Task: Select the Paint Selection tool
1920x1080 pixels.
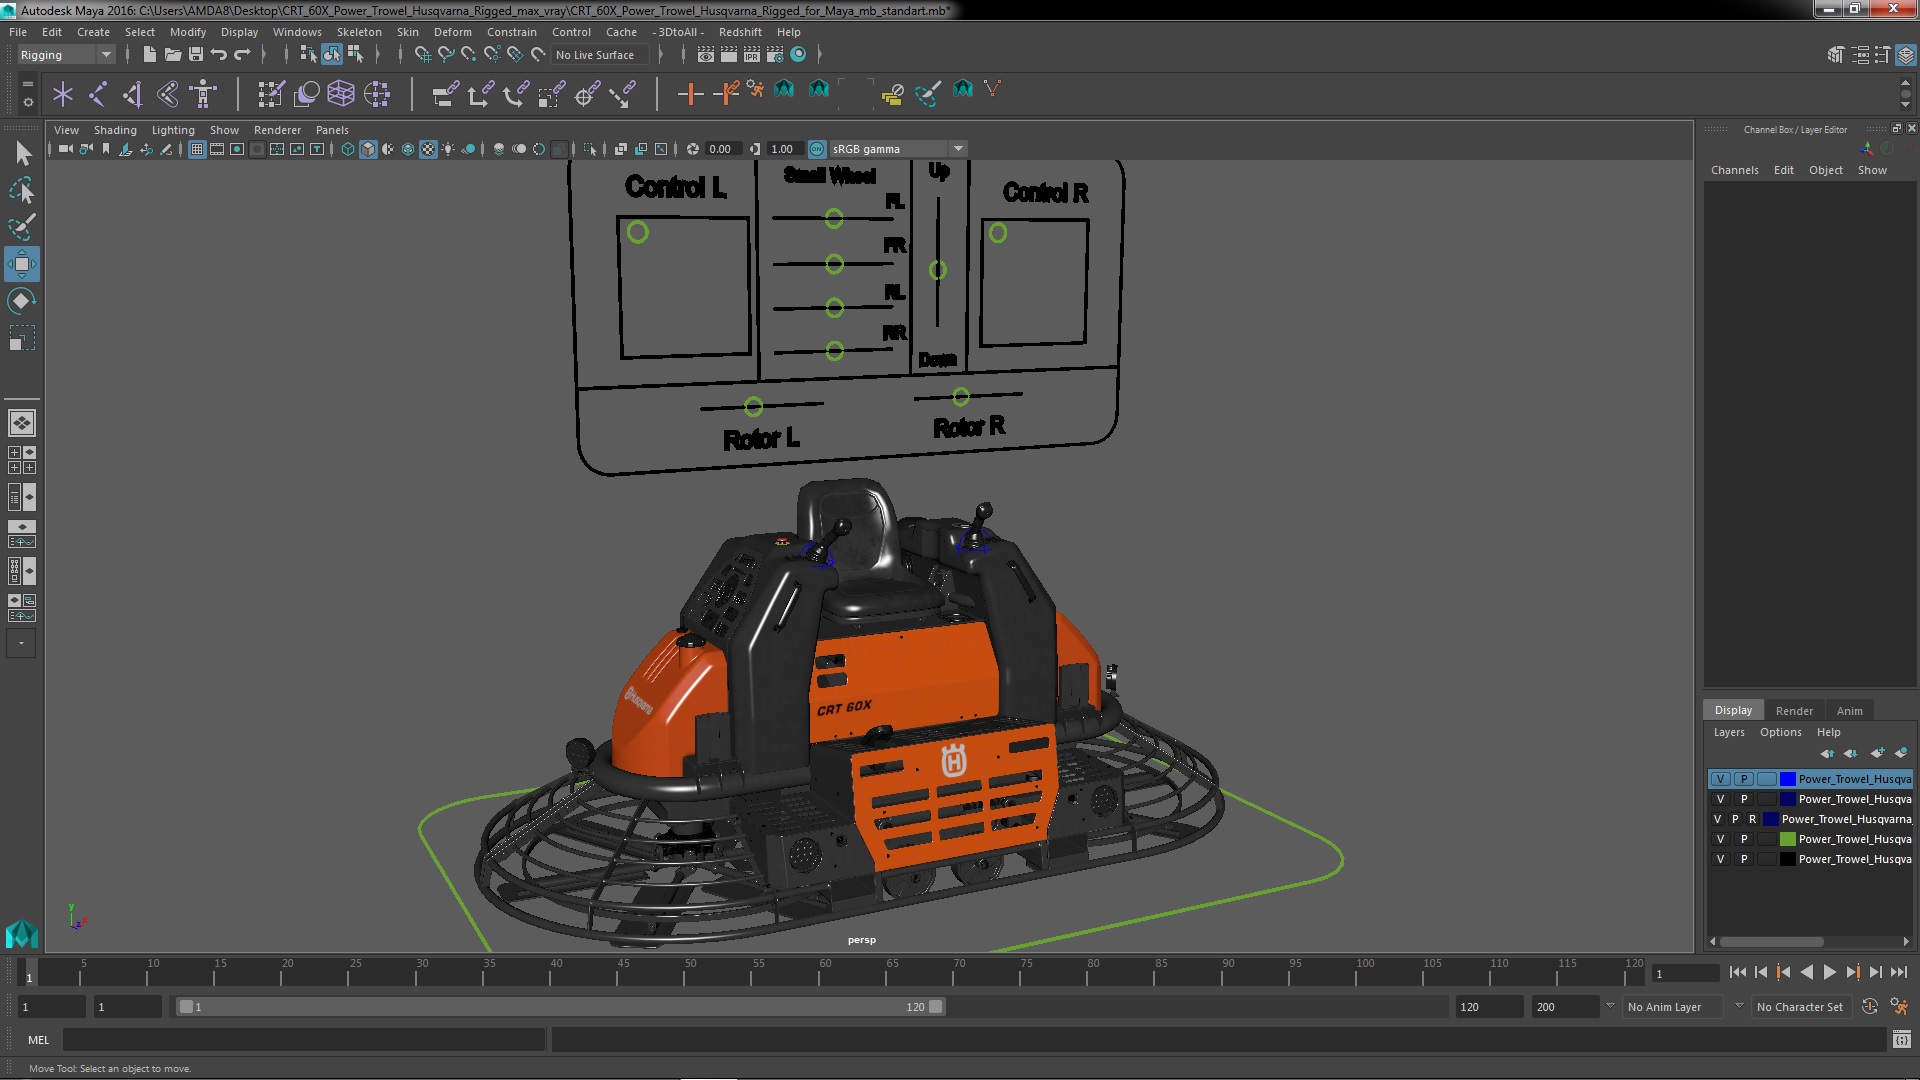Action: tap(21, 227)
